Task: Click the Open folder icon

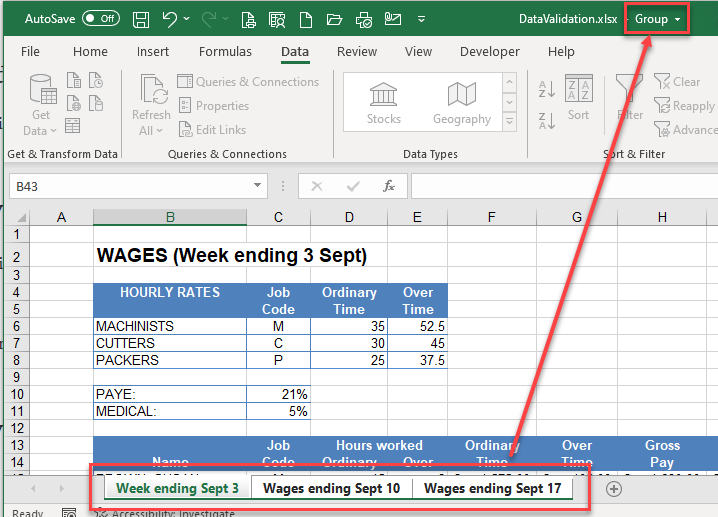Action: pos(334,19)
